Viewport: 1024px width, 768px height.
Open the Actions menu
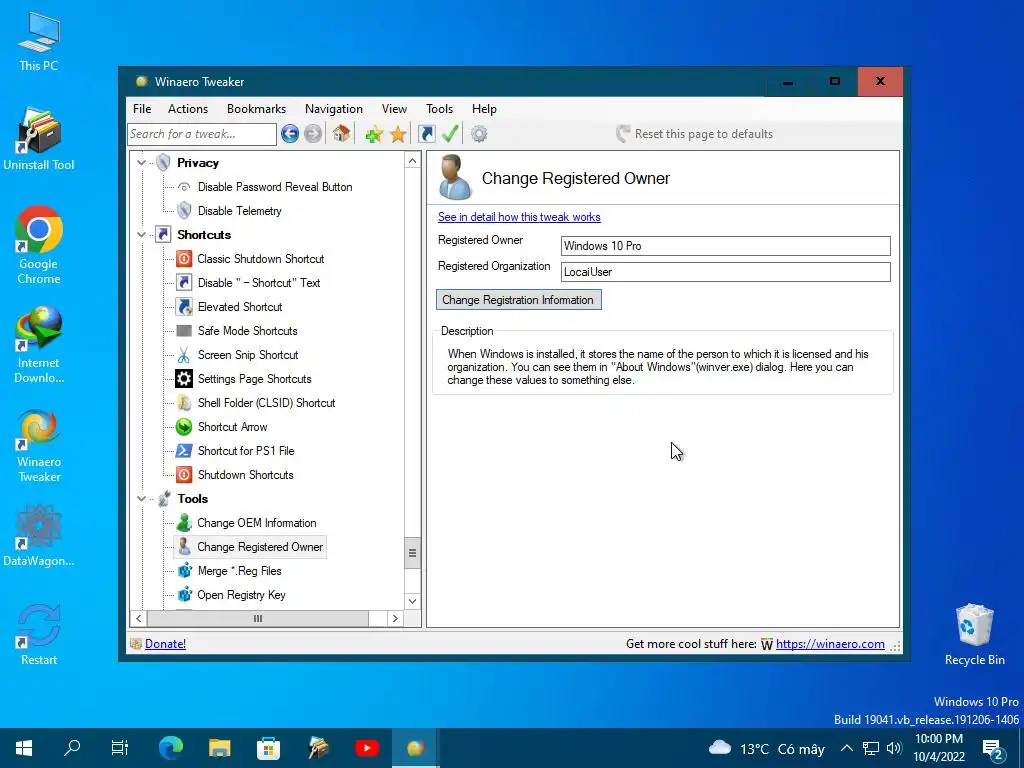188,109
